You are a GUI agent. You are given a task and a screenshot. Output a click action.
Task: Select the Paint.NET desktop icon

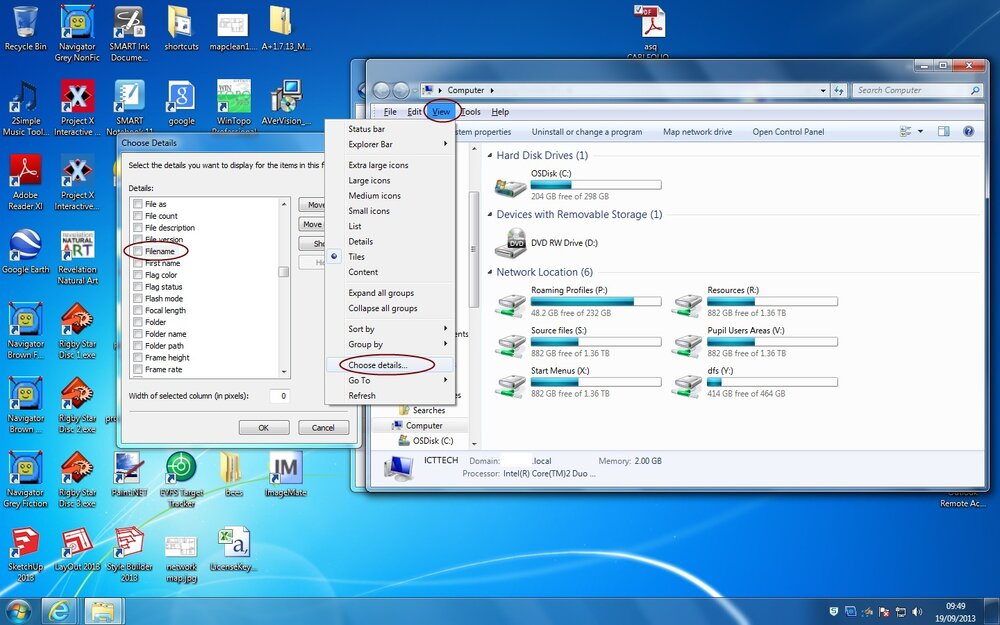(129, 474)
